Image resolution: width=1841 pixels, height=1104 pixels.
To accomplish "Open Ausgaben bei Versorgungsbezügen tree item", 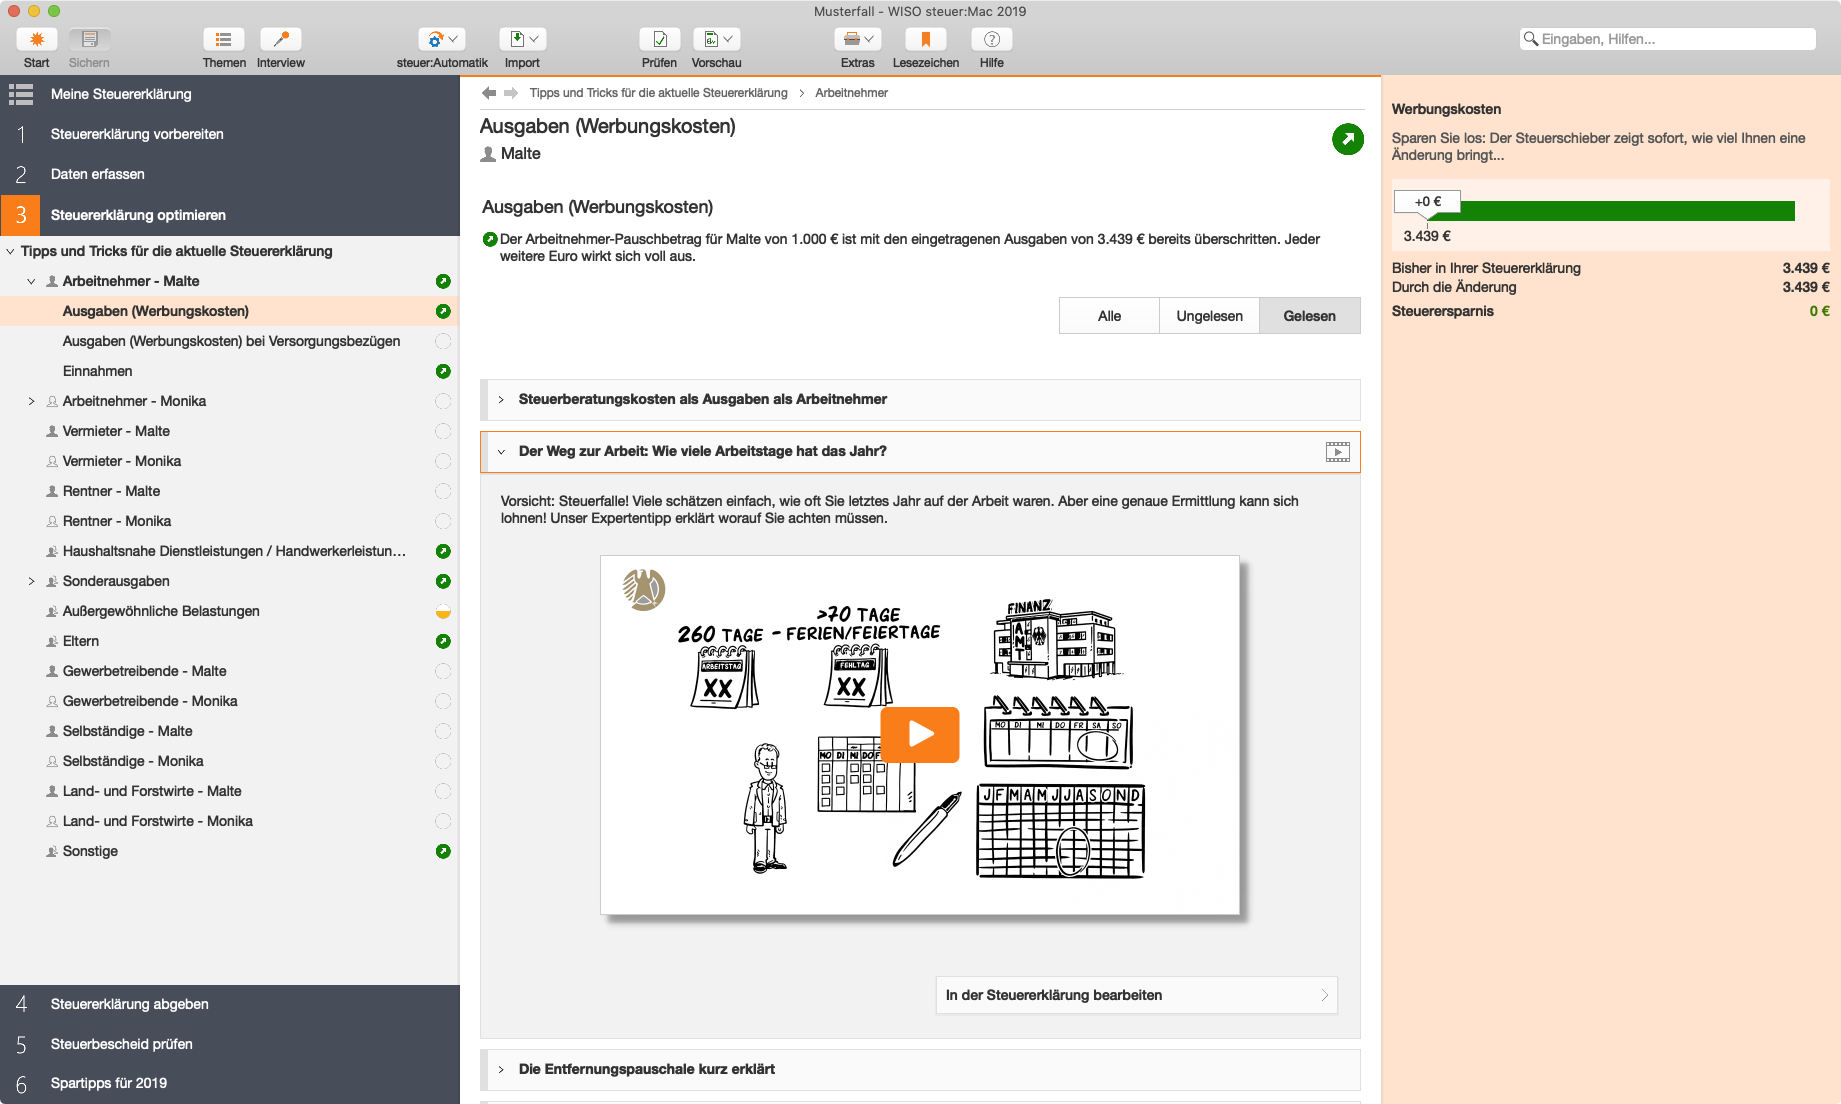I will pyautogui.click(x=230, y=341).
